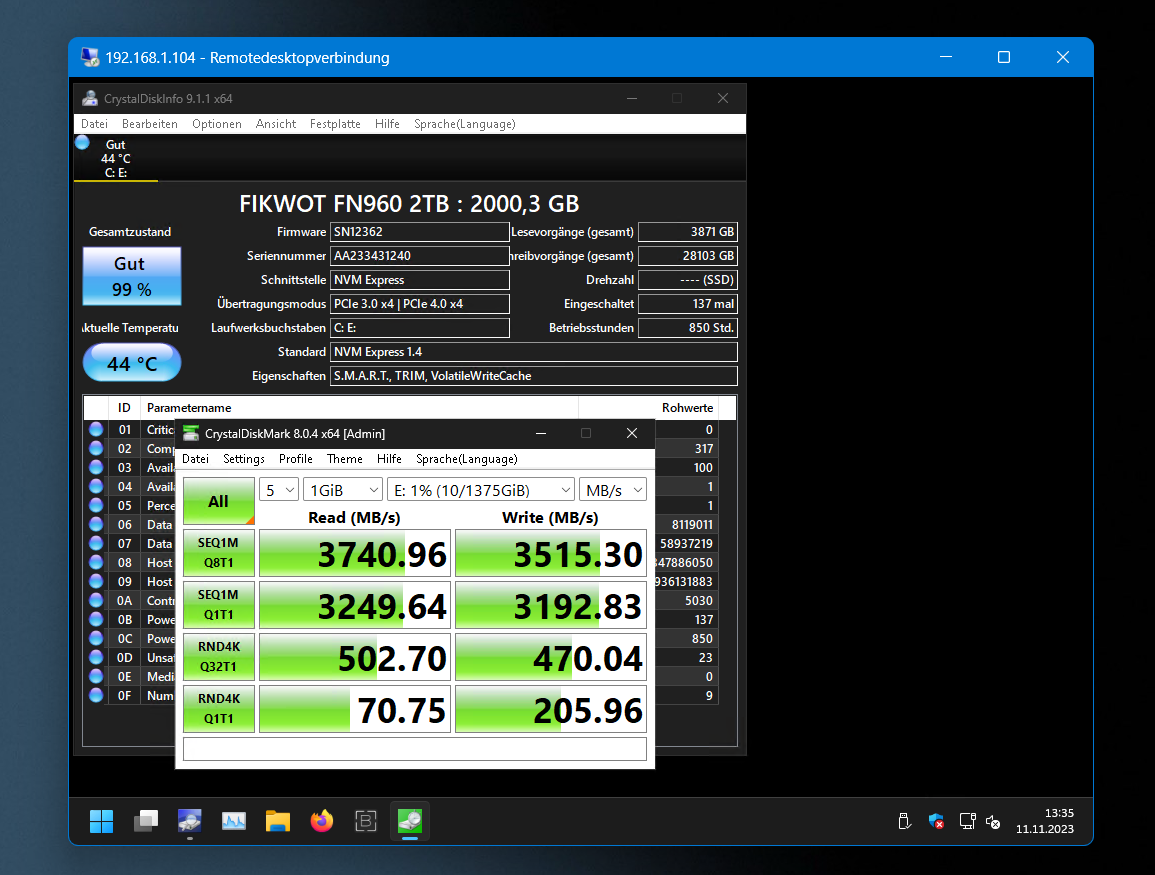Image resolution: width=1155 pixels, height=875 pixels.
Task: Expand the drive dropdown showing E: 1%
Action: pyautogui.click(x=481, y=490)
